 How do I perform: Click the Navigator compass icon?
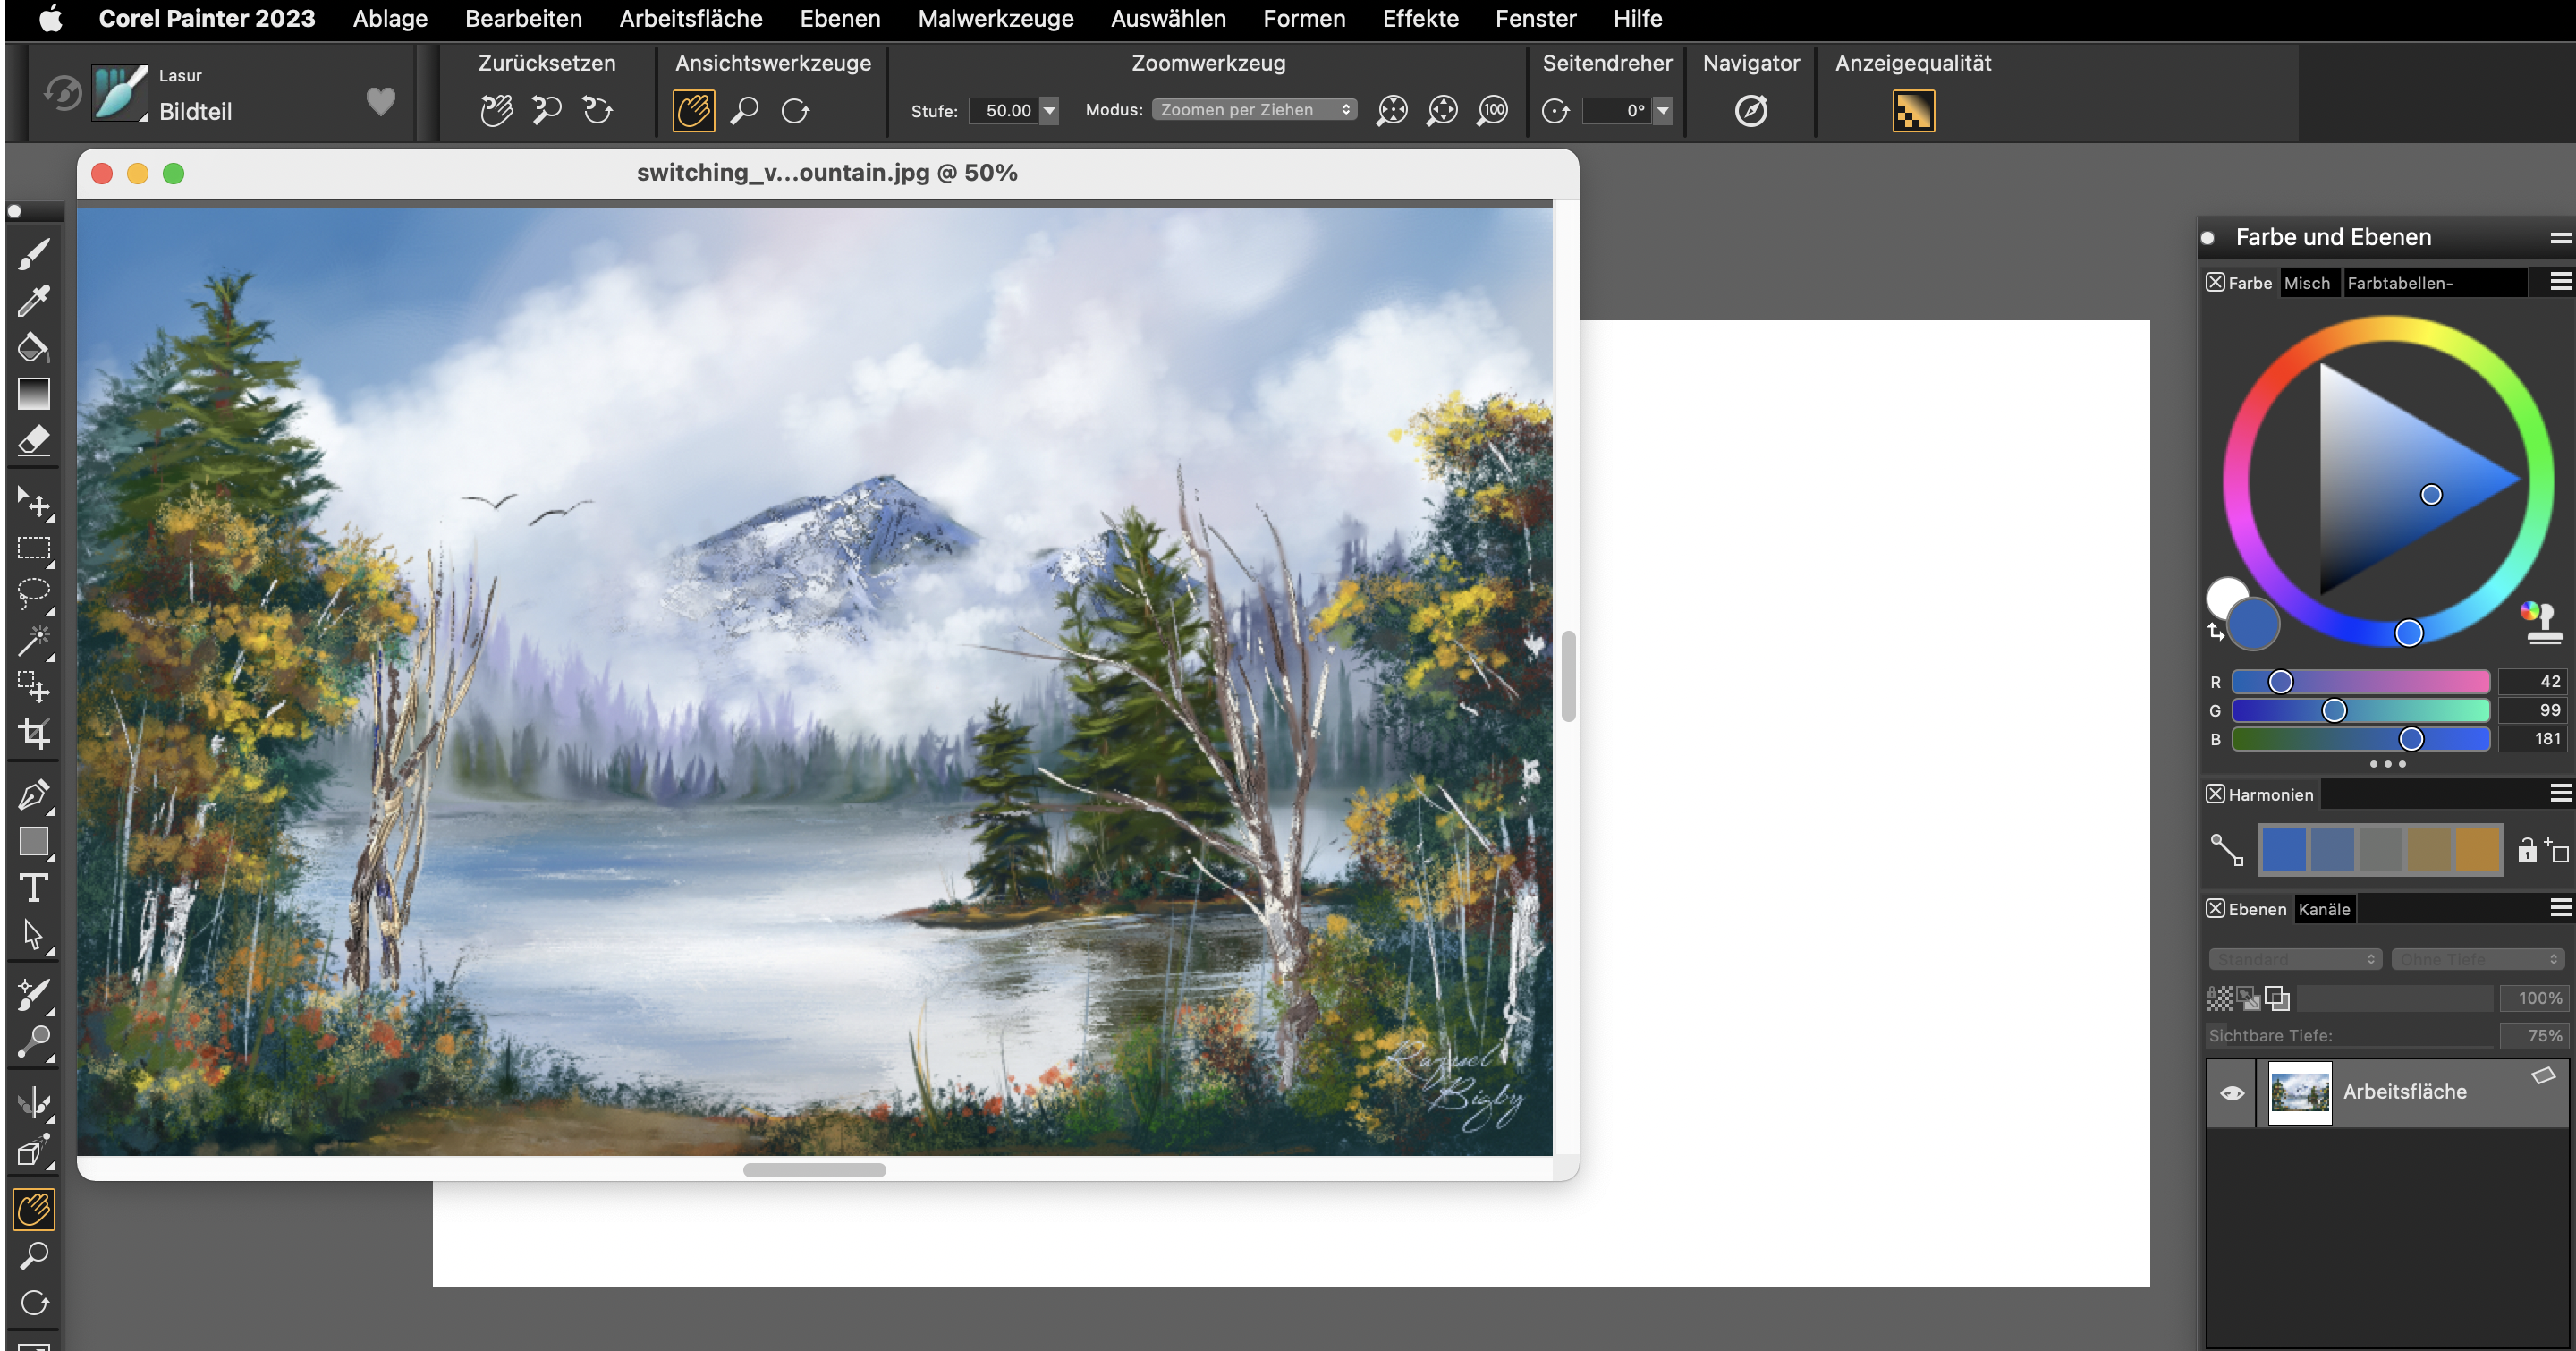point(1750,110)
